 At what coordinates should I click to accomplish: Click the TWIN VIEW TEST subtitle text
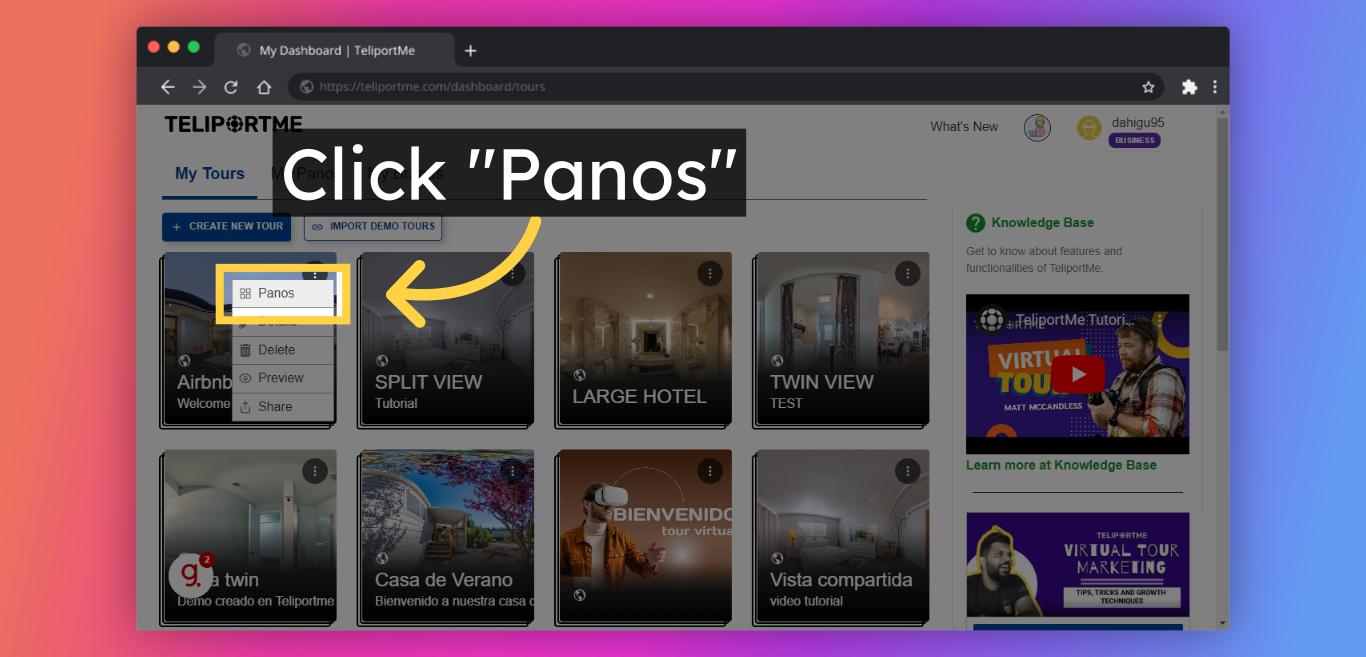786,404
